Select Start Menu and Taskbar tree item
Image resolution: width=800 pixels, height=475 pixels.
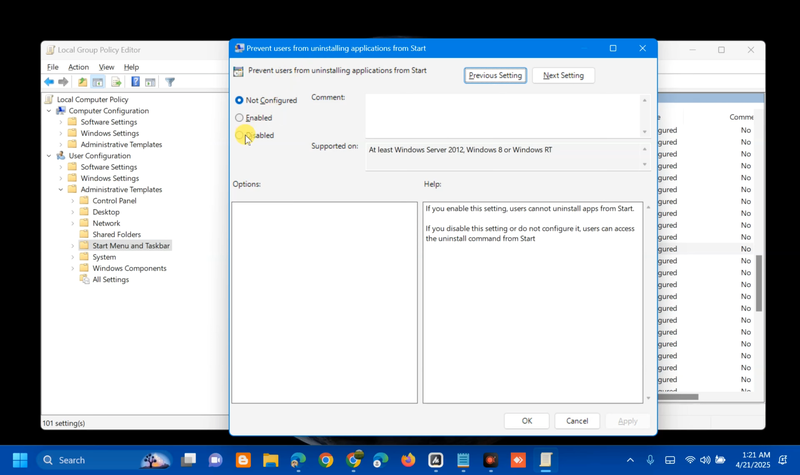click(x=131, y=245)
